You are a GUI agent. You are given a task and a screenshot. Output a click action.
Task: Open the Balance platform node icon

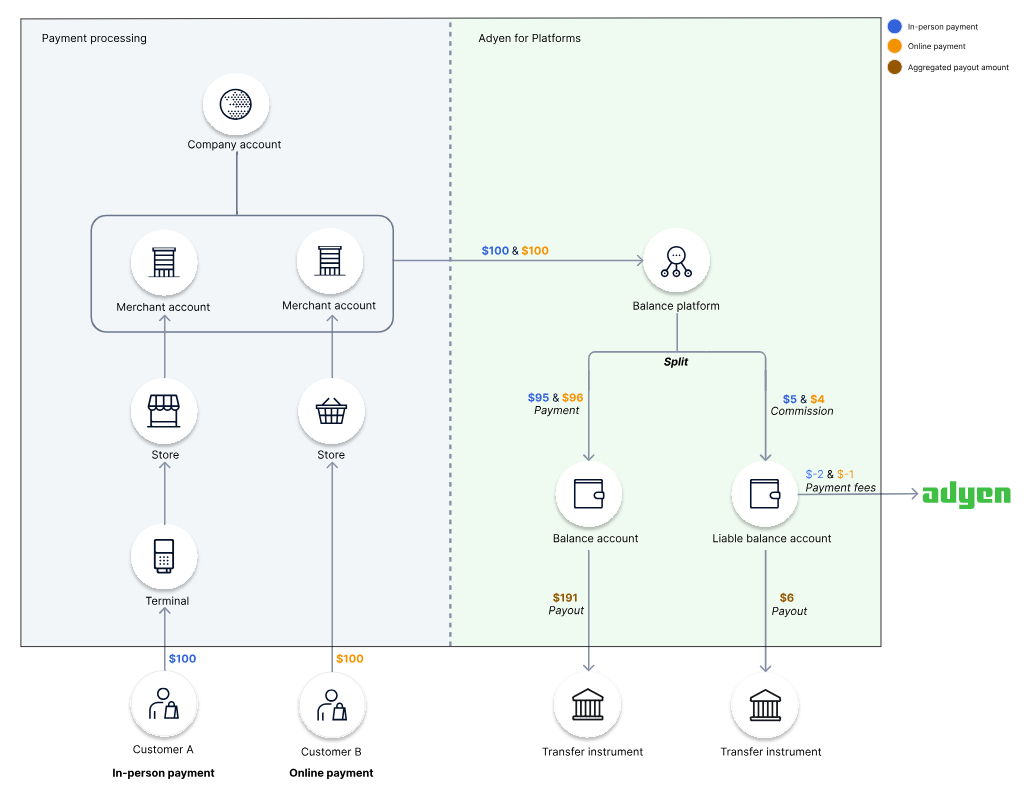point(677,261)
